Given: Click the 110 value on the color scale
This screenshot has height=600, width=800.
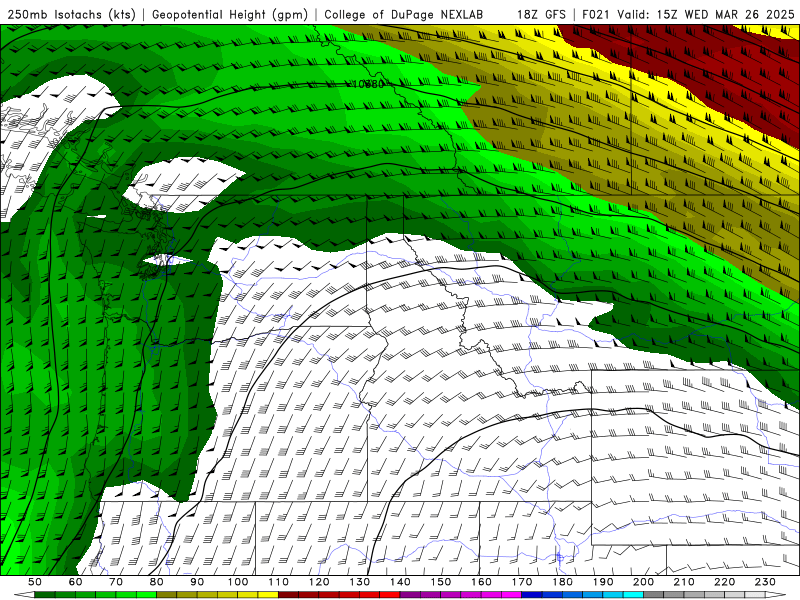Looking at the screenshot, I should 278,582.
